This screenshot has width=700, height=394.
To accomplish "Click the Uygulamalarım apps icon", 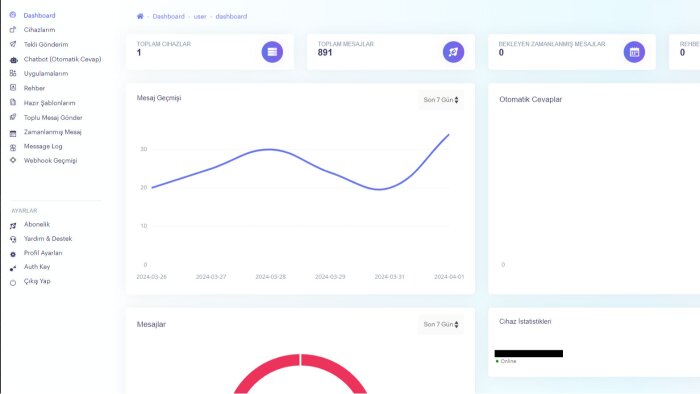I will point(12,73).
